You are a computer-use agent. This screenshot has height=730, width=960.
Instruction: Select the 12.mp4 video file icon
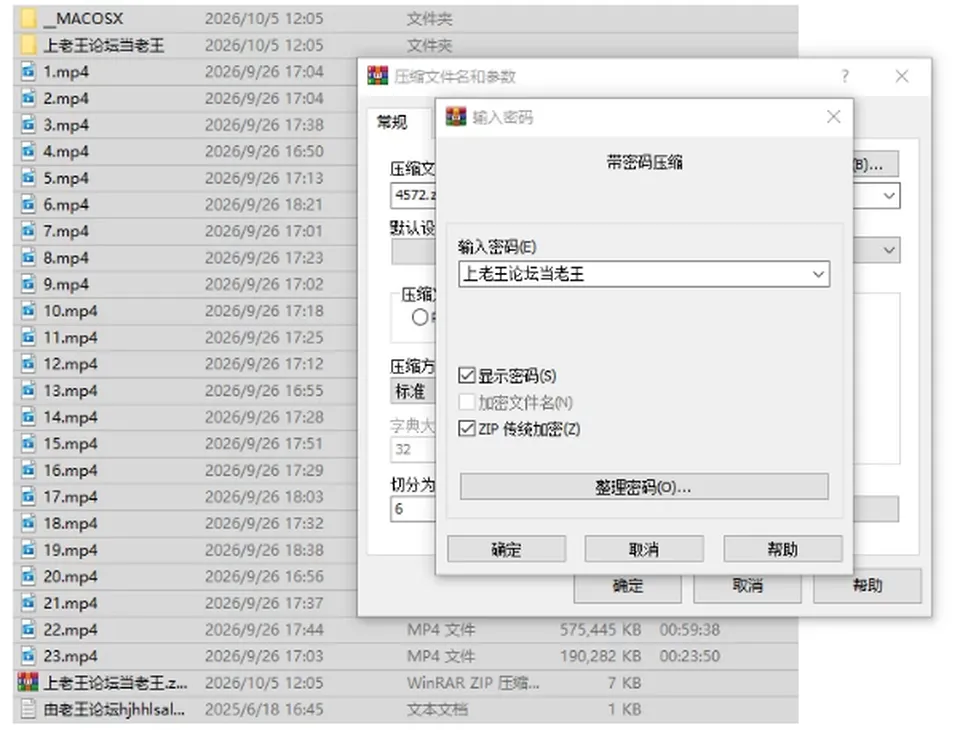tap(28, 364)
